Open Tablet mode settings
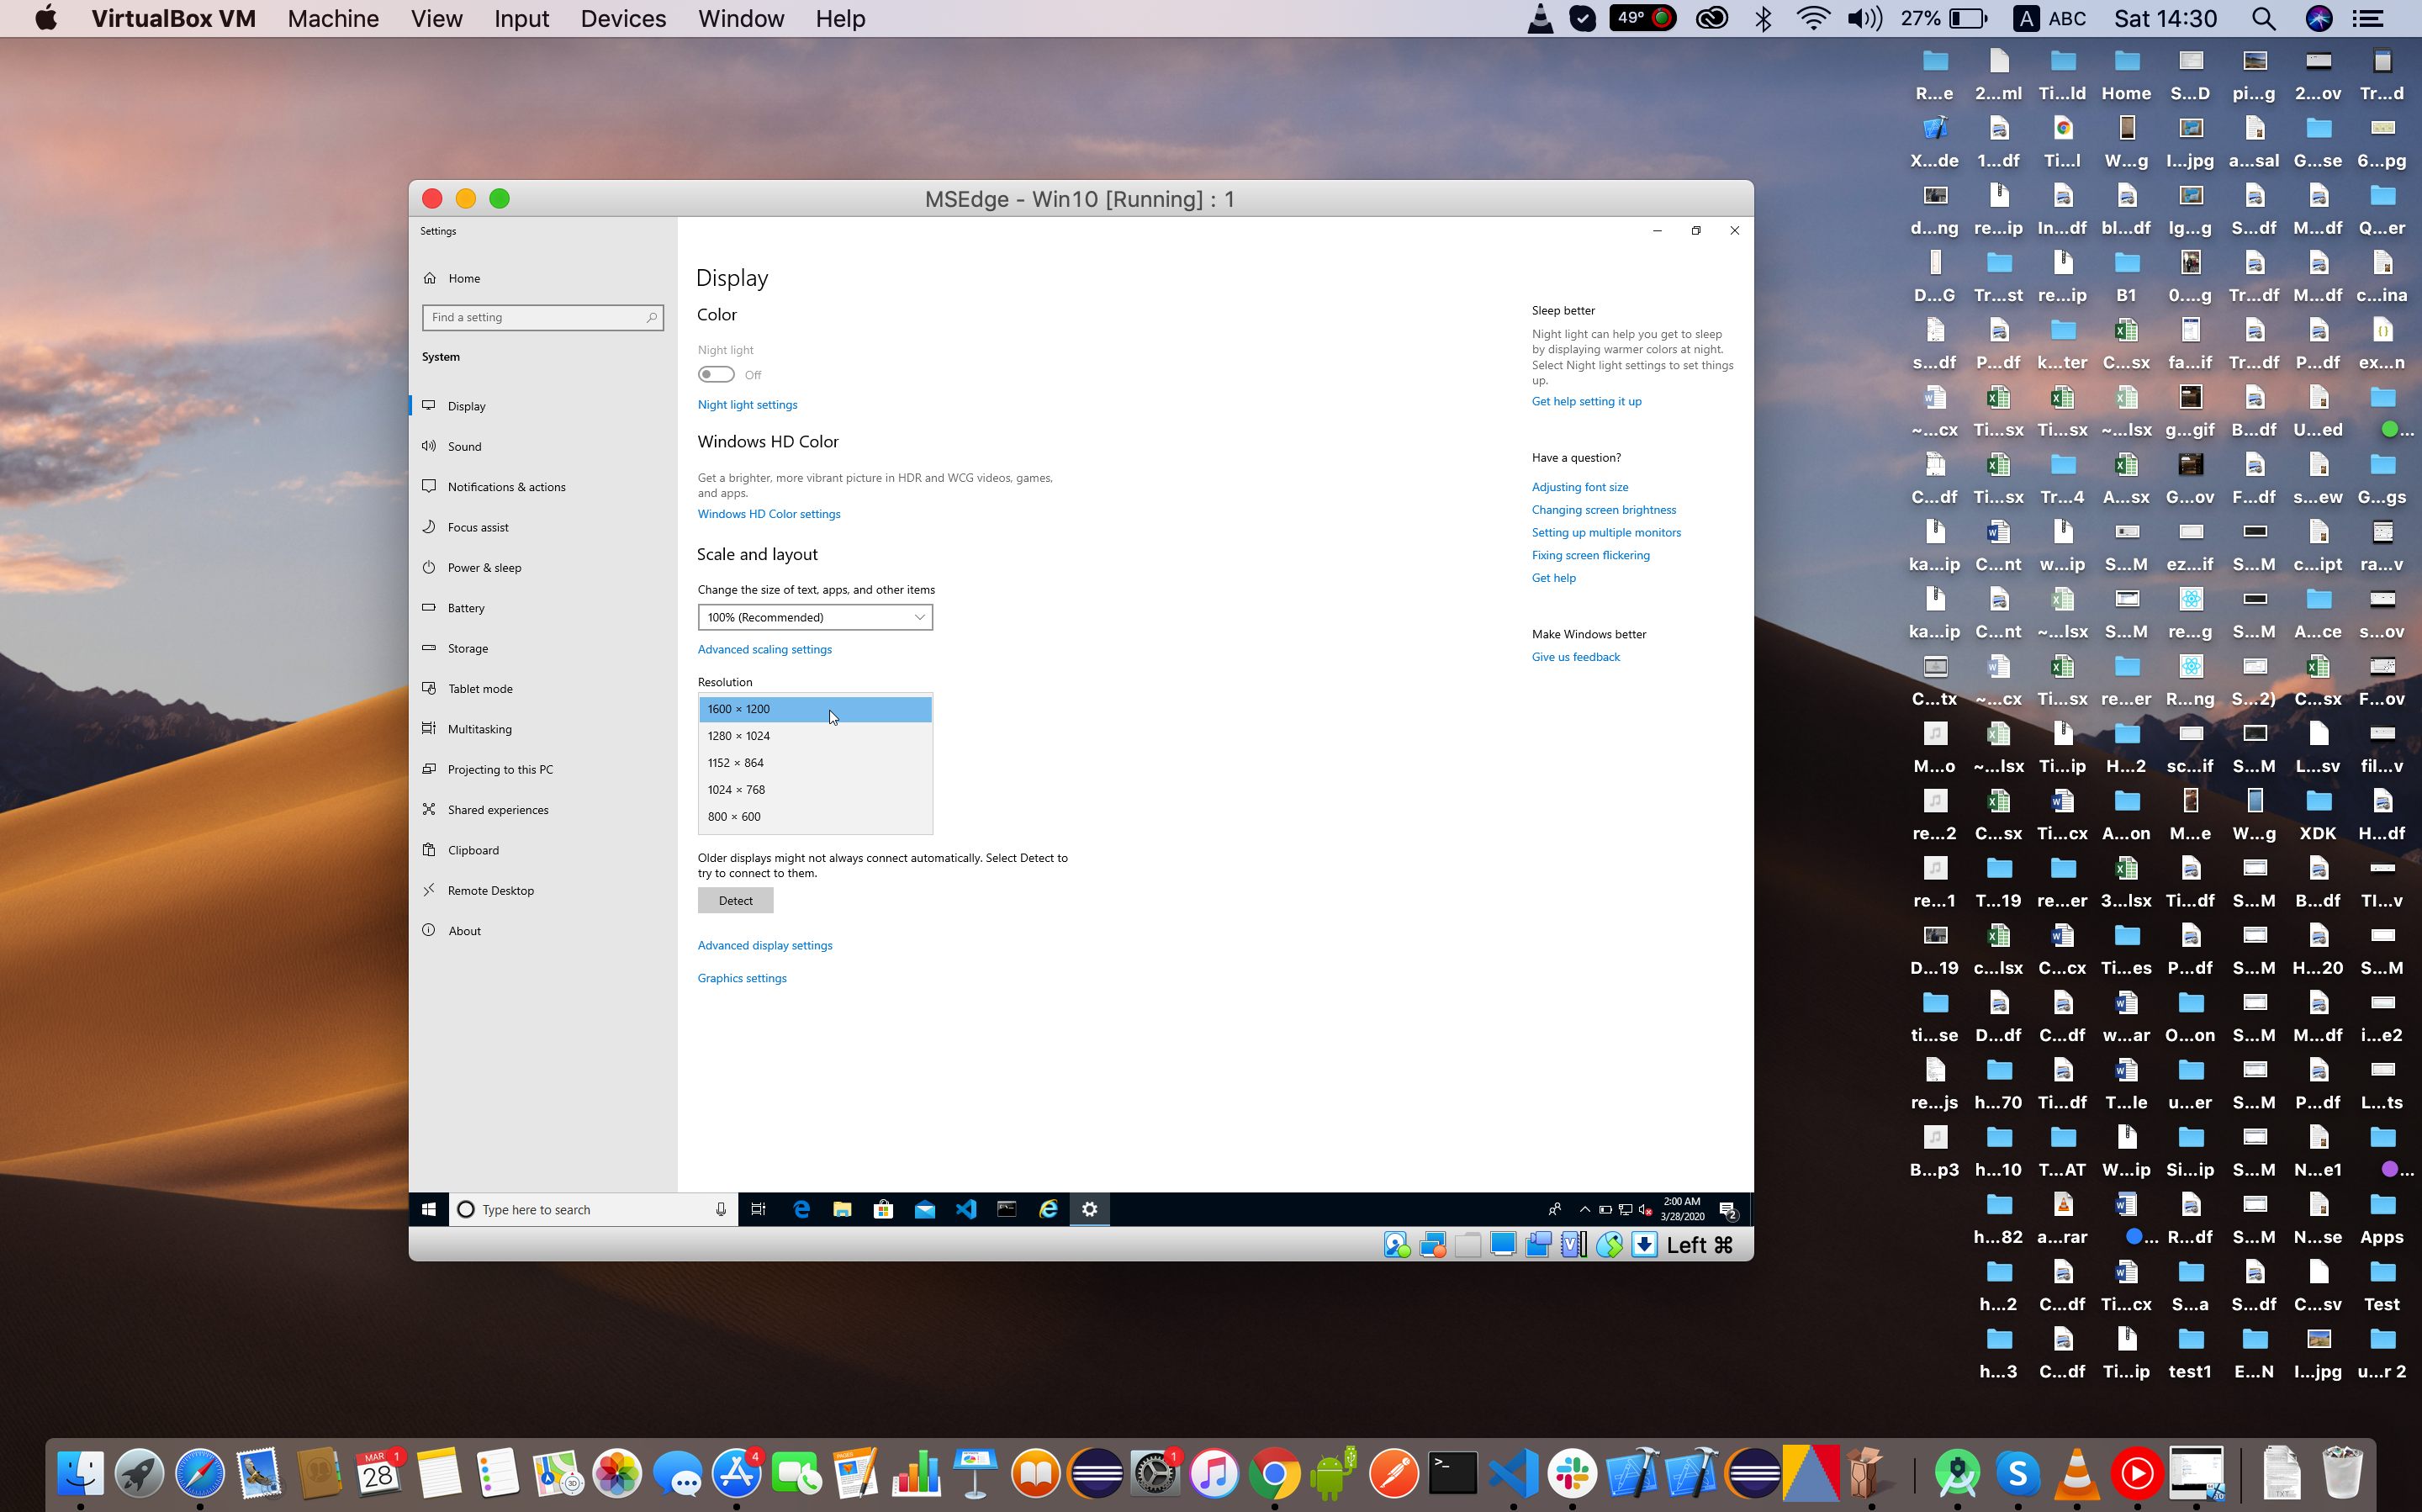 click(x=542, y=688)
